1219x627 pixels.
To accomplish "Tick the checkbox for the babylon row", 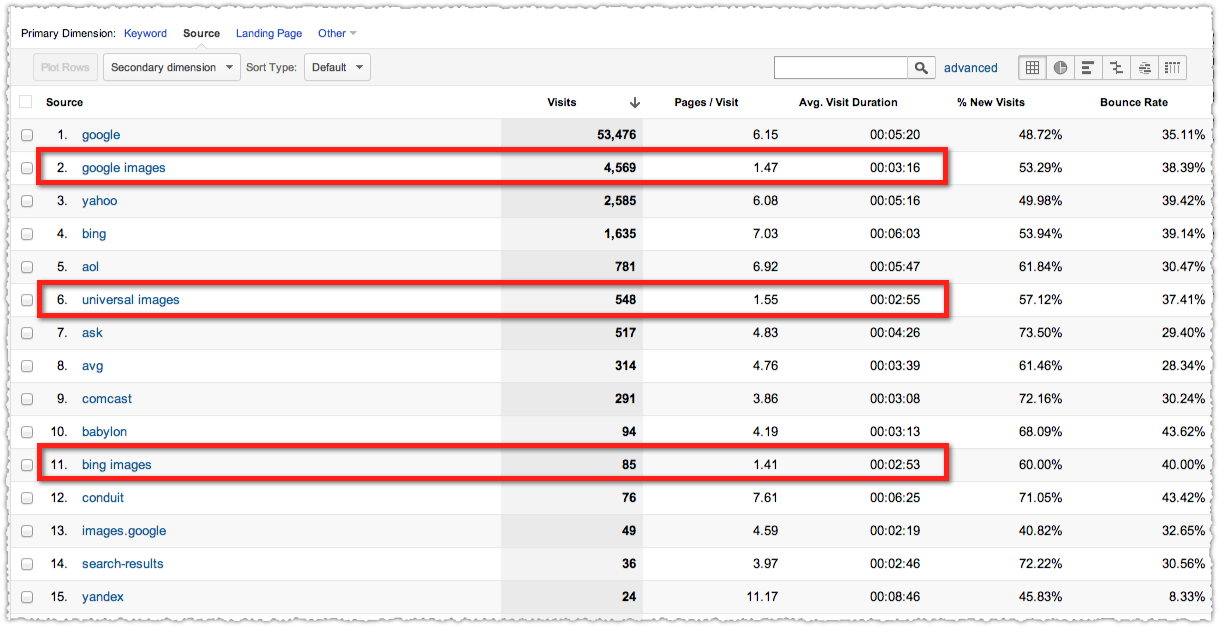I will point(27,432).
